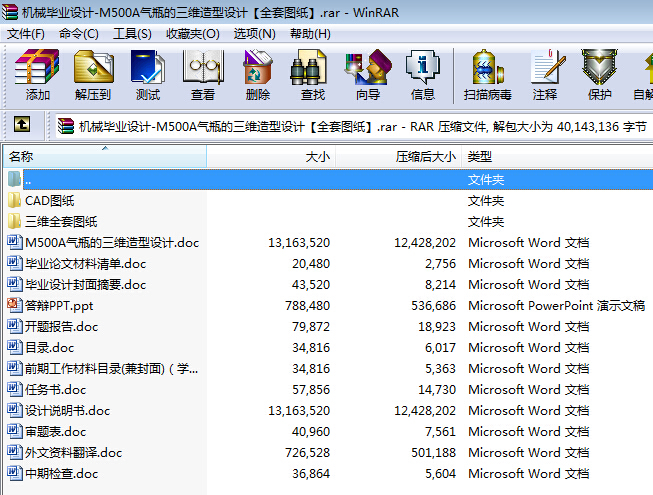Go up one level arrow button
The image size is (653, 495).
(x=22, y=124)
